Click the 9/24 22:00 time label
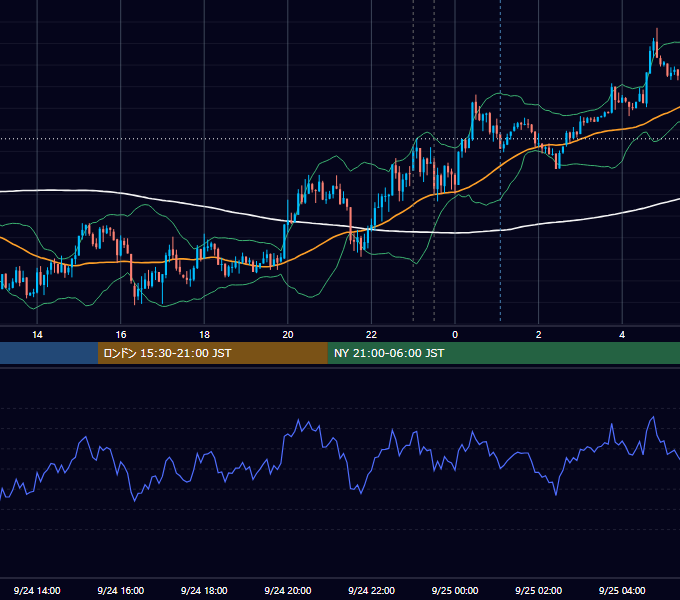 371,590
